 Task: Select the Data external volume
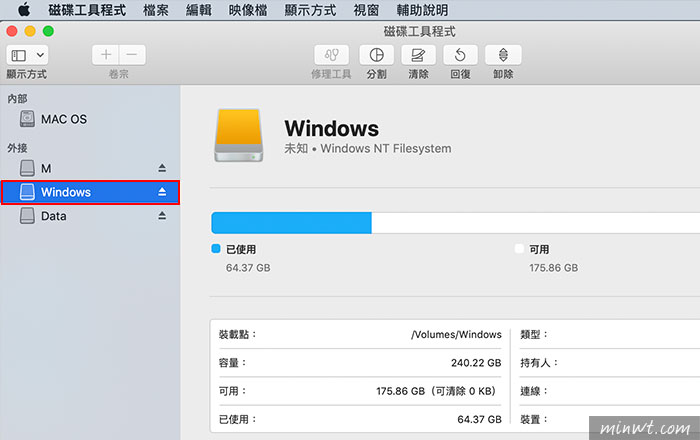[91, 216]
